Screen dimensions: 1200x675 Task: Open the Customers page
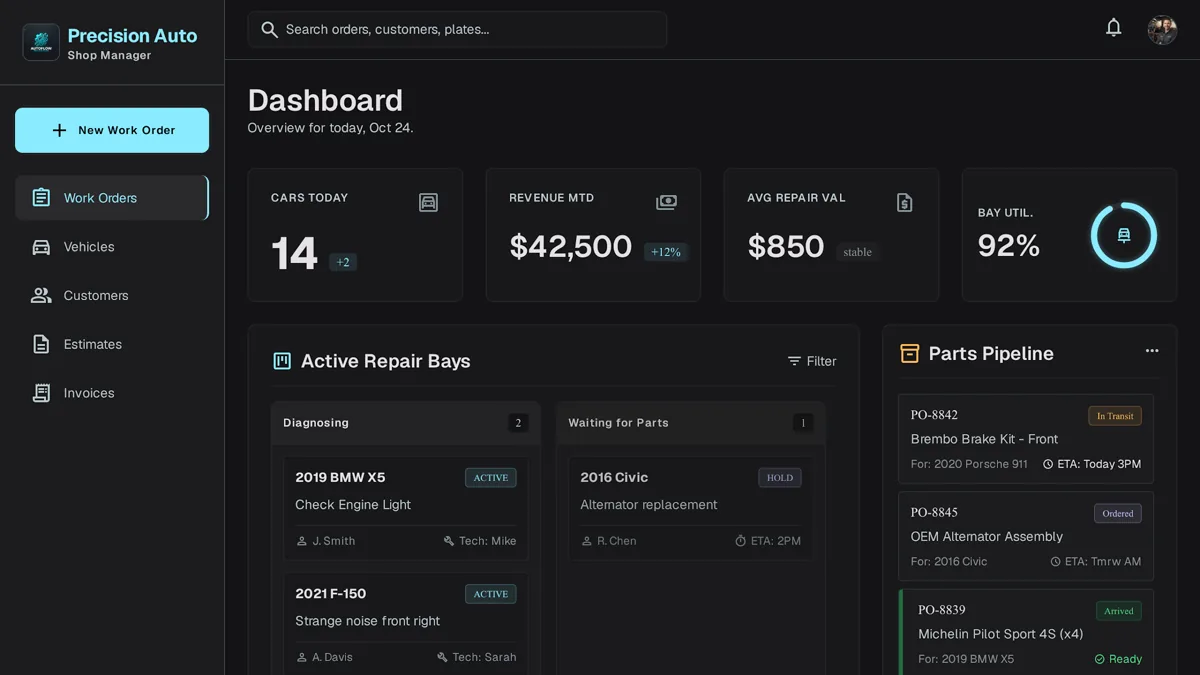pos(112,296)
